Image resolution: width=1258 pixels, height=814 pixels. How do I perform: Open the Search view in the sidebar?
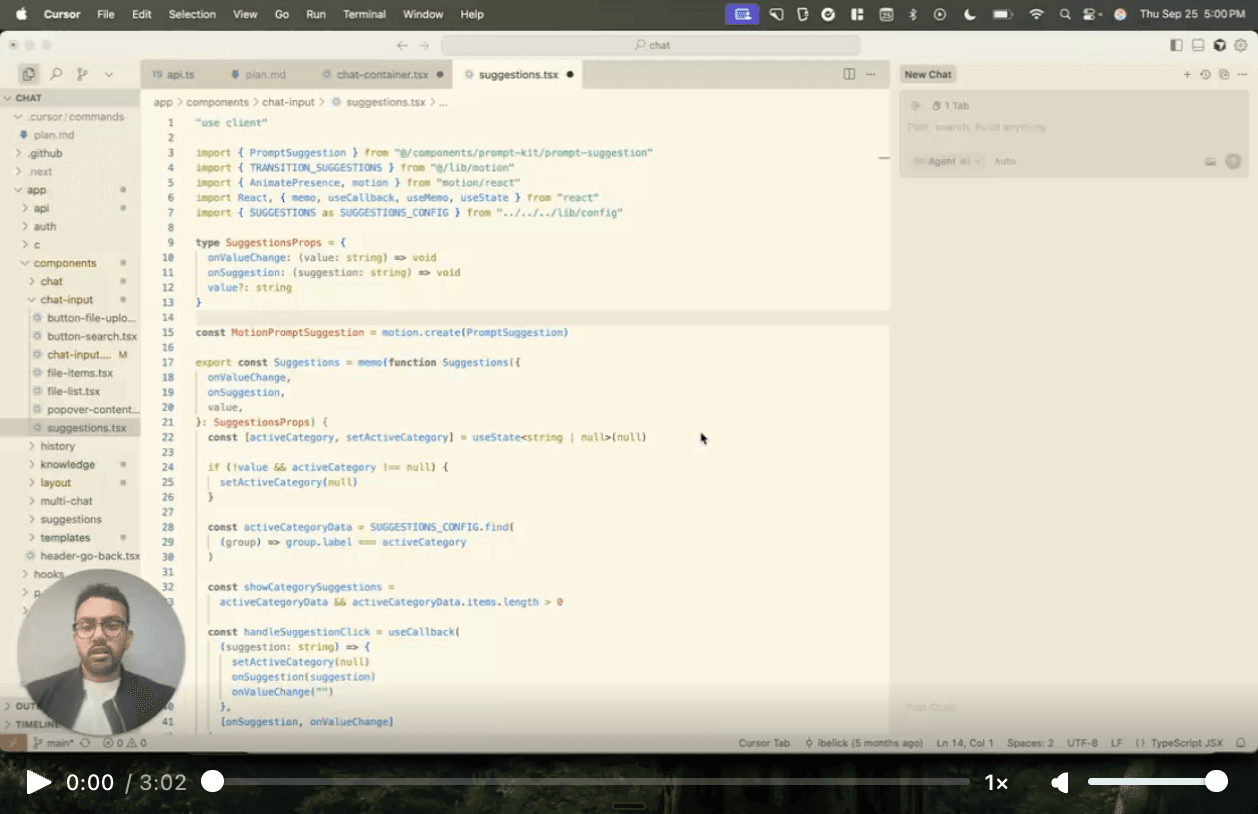click(x=56, y=74)
